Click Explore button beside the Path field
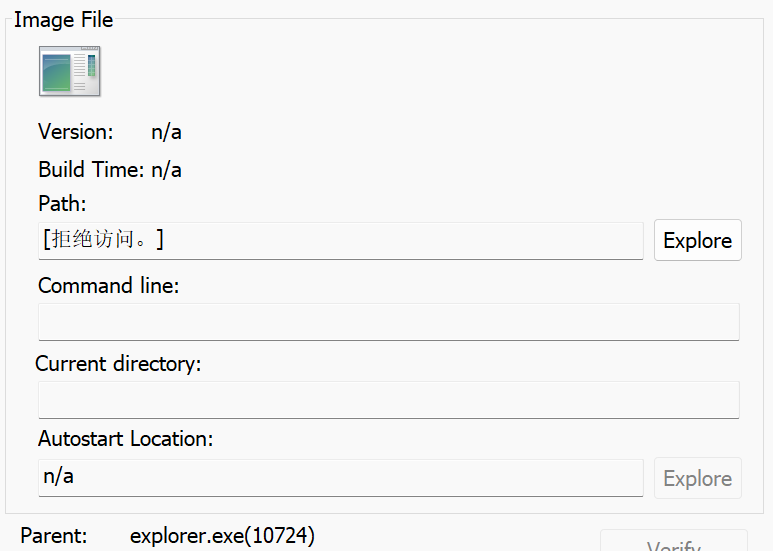This screenshot has height=551, width=773. (x=697, y=240)
